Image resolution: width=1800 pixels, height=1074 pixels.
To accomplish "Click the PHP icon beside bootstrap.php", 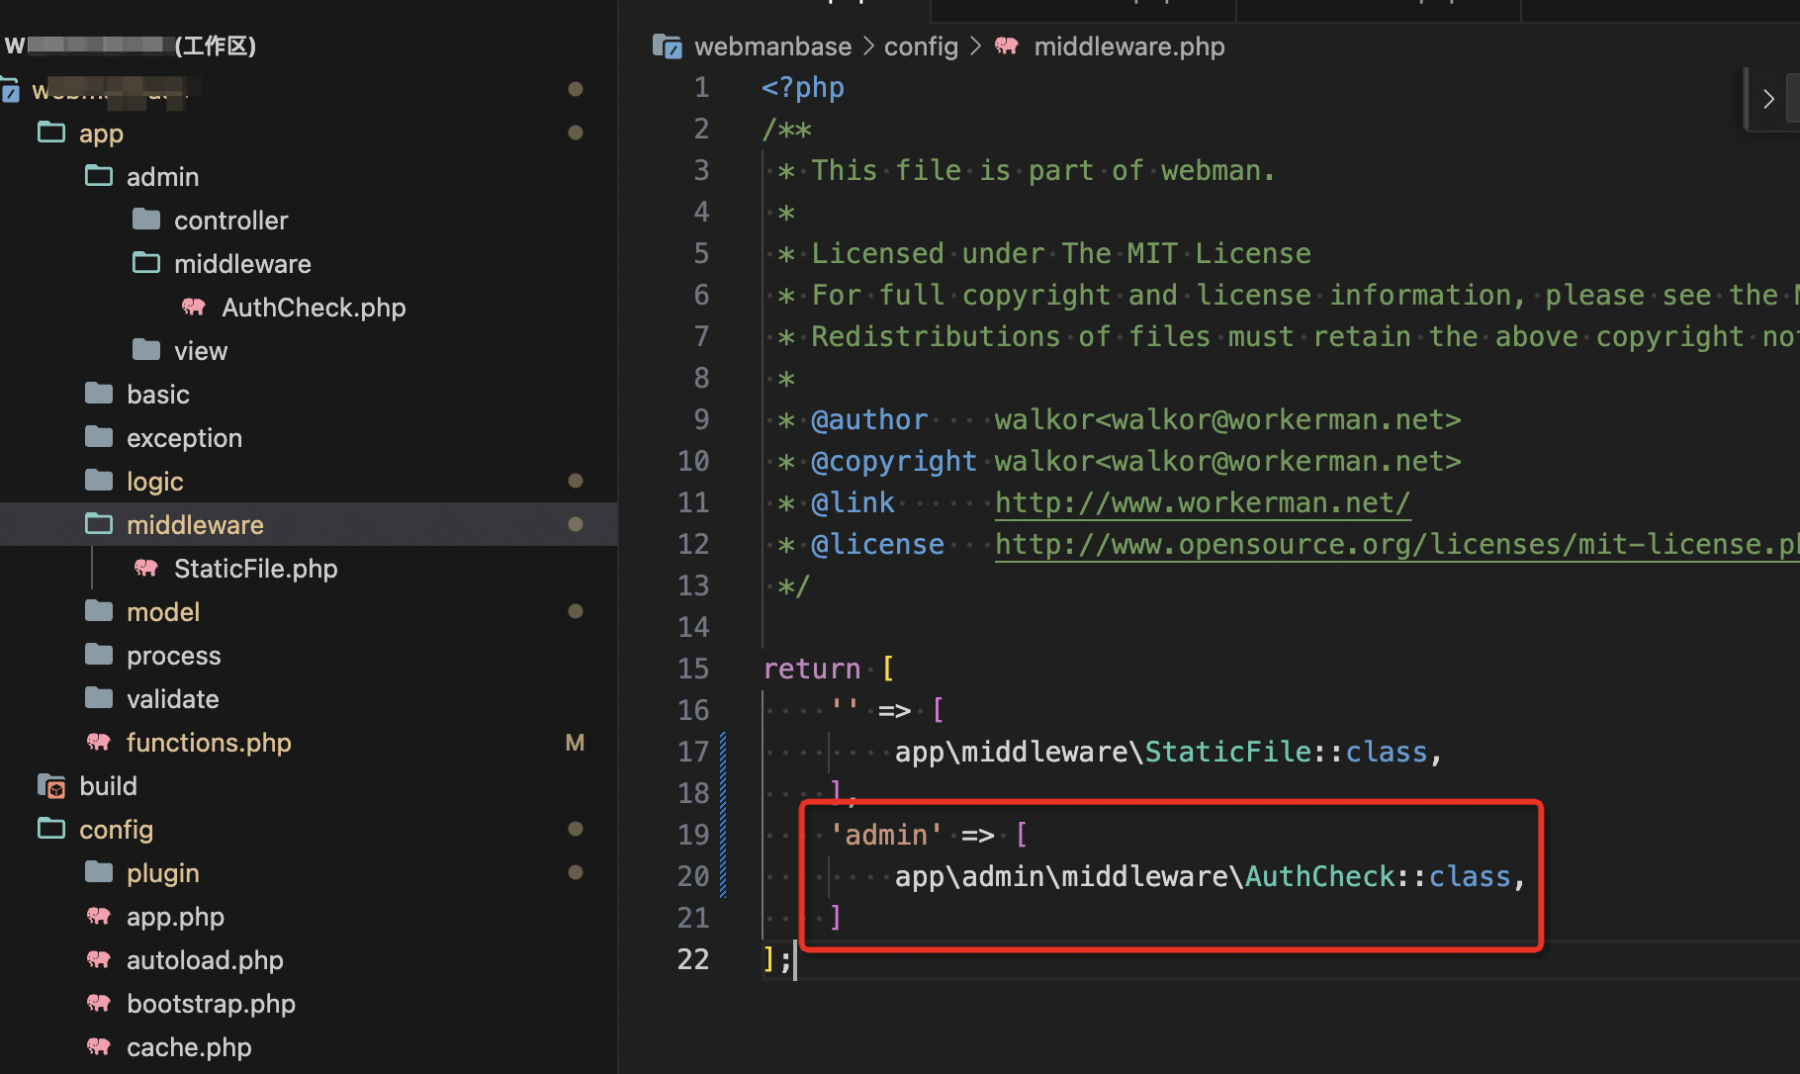I will click(x=99, y=1003).
